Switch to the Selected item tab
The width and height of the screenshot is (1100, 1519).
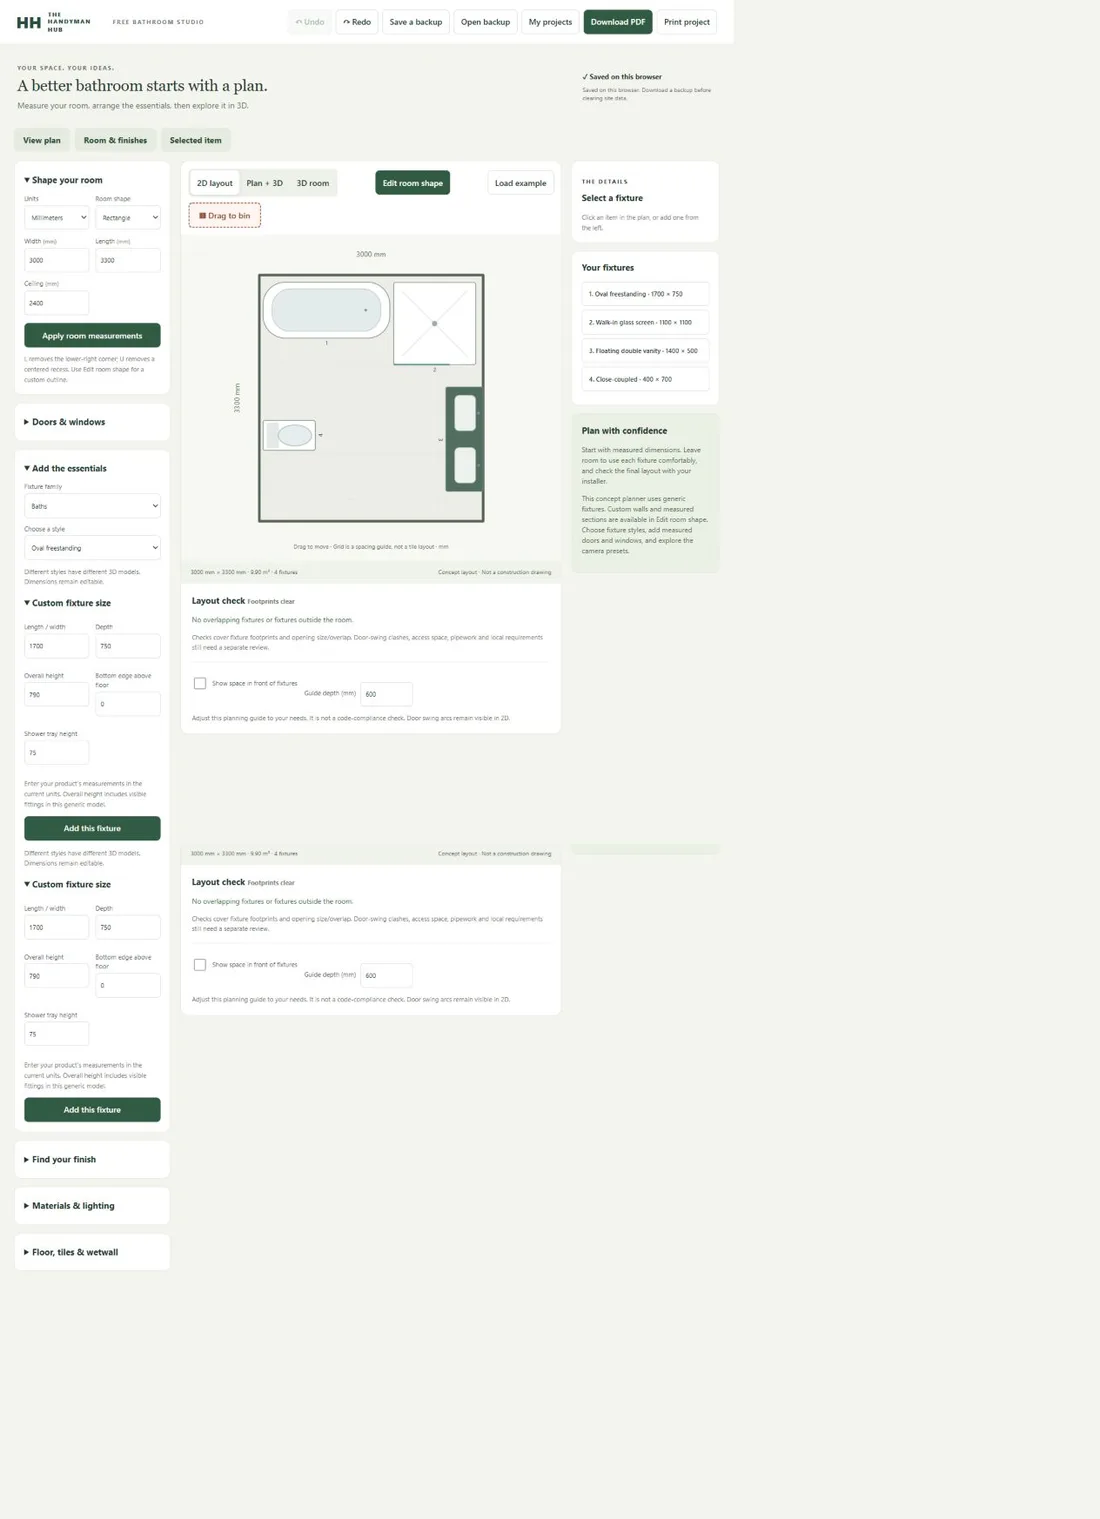tap(195, 140)
